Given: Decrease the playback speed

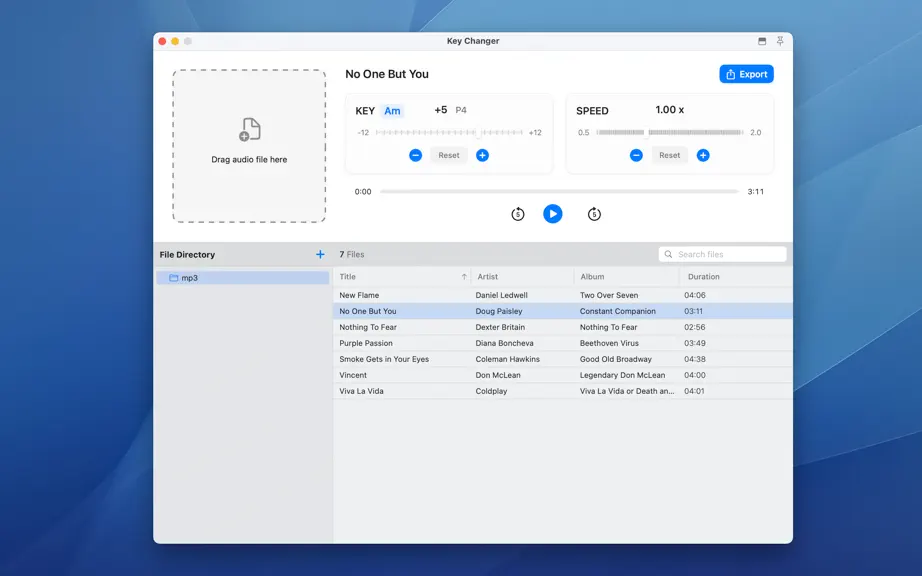Looking at the screenshot, I should point(636,155).
